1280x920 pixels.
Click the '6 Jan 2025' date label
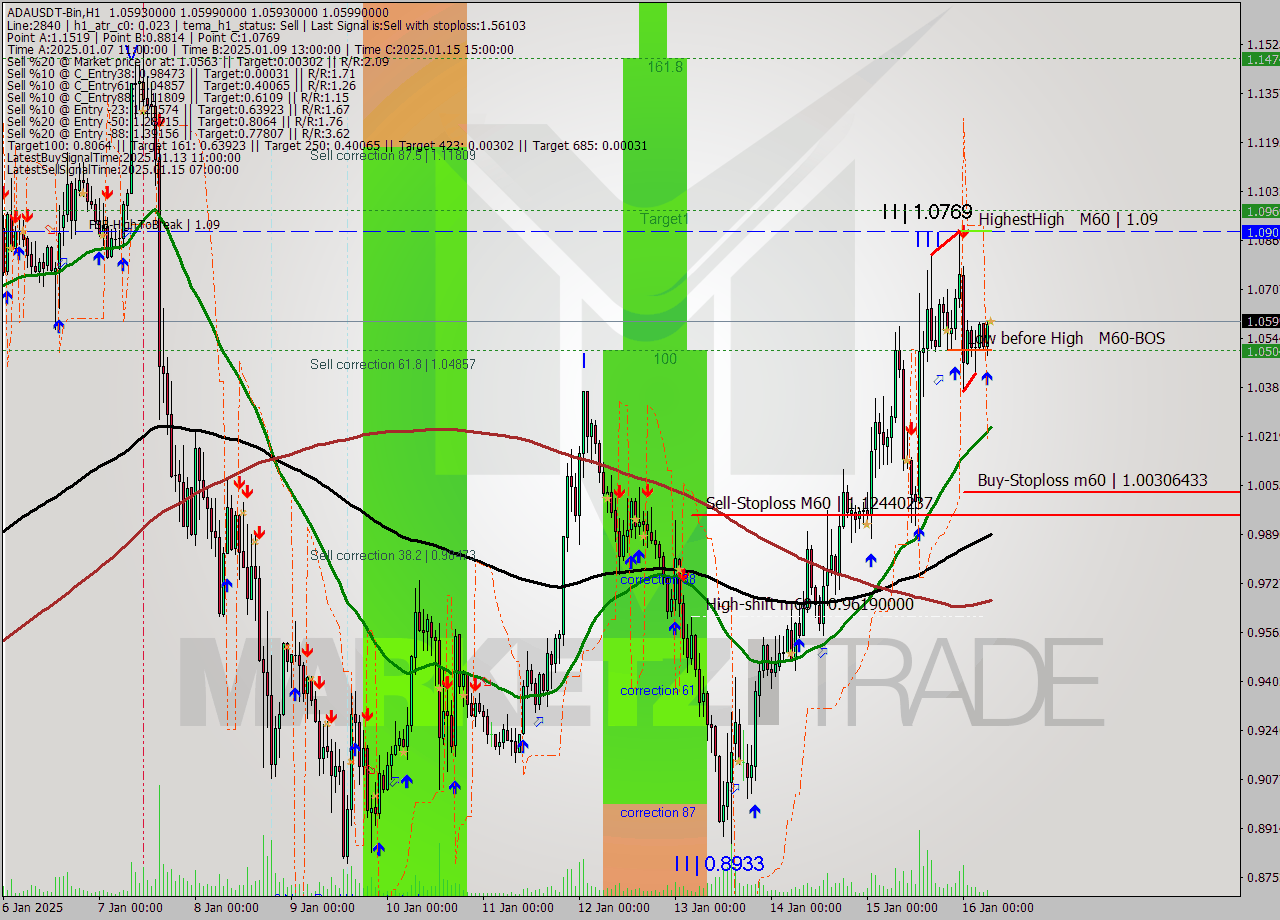coord(32,908)
